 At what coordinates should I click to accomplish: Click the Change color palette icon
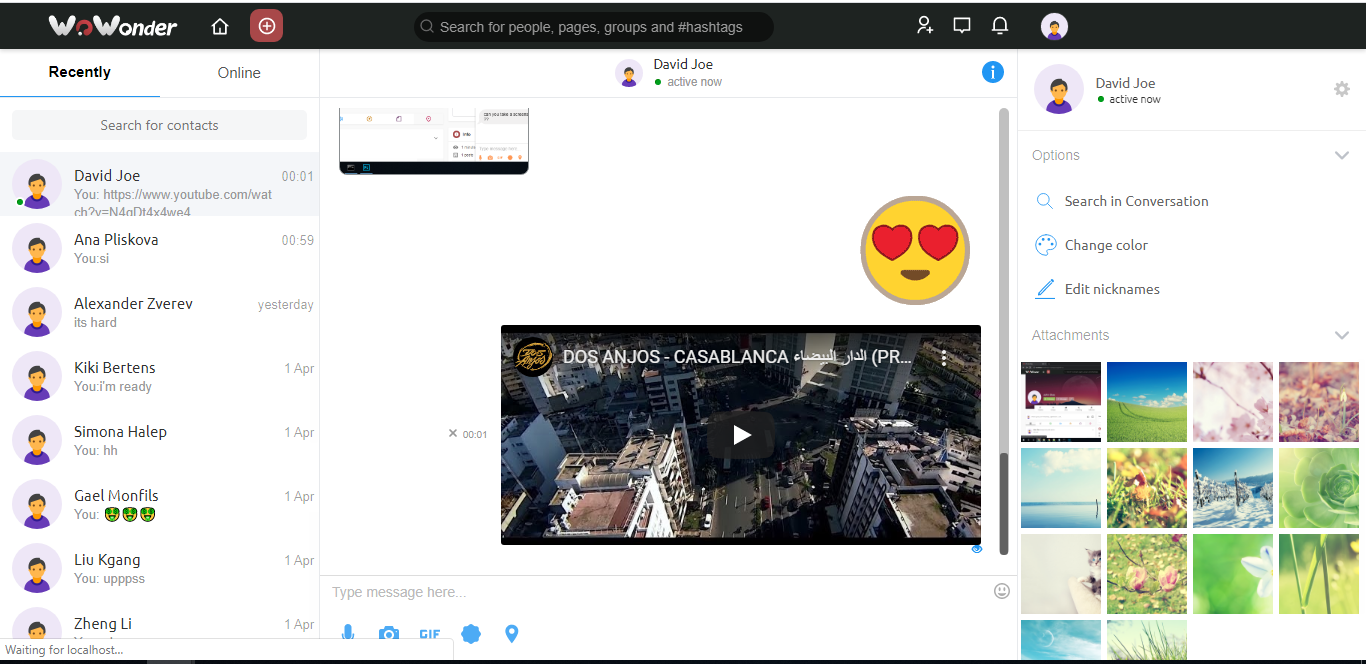coord(1045,245)
